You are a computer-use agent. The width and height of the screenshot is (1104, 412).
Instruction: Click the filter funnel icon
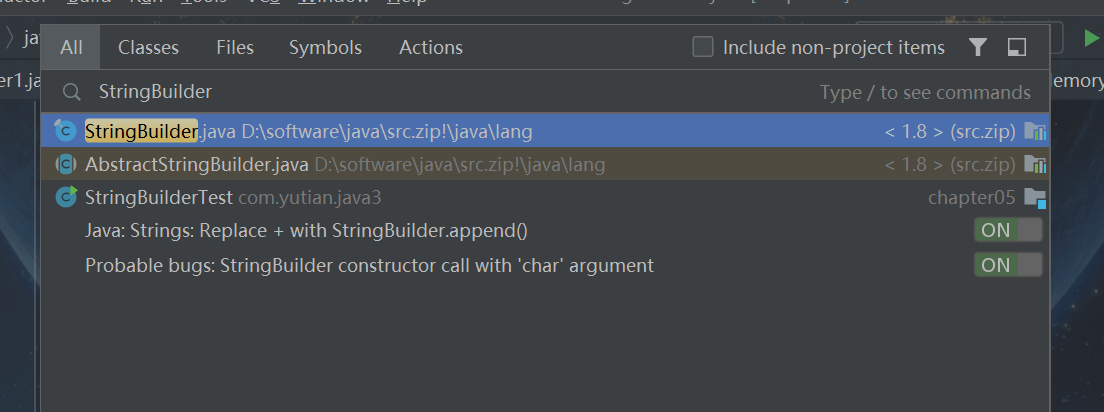pos(978,47)
